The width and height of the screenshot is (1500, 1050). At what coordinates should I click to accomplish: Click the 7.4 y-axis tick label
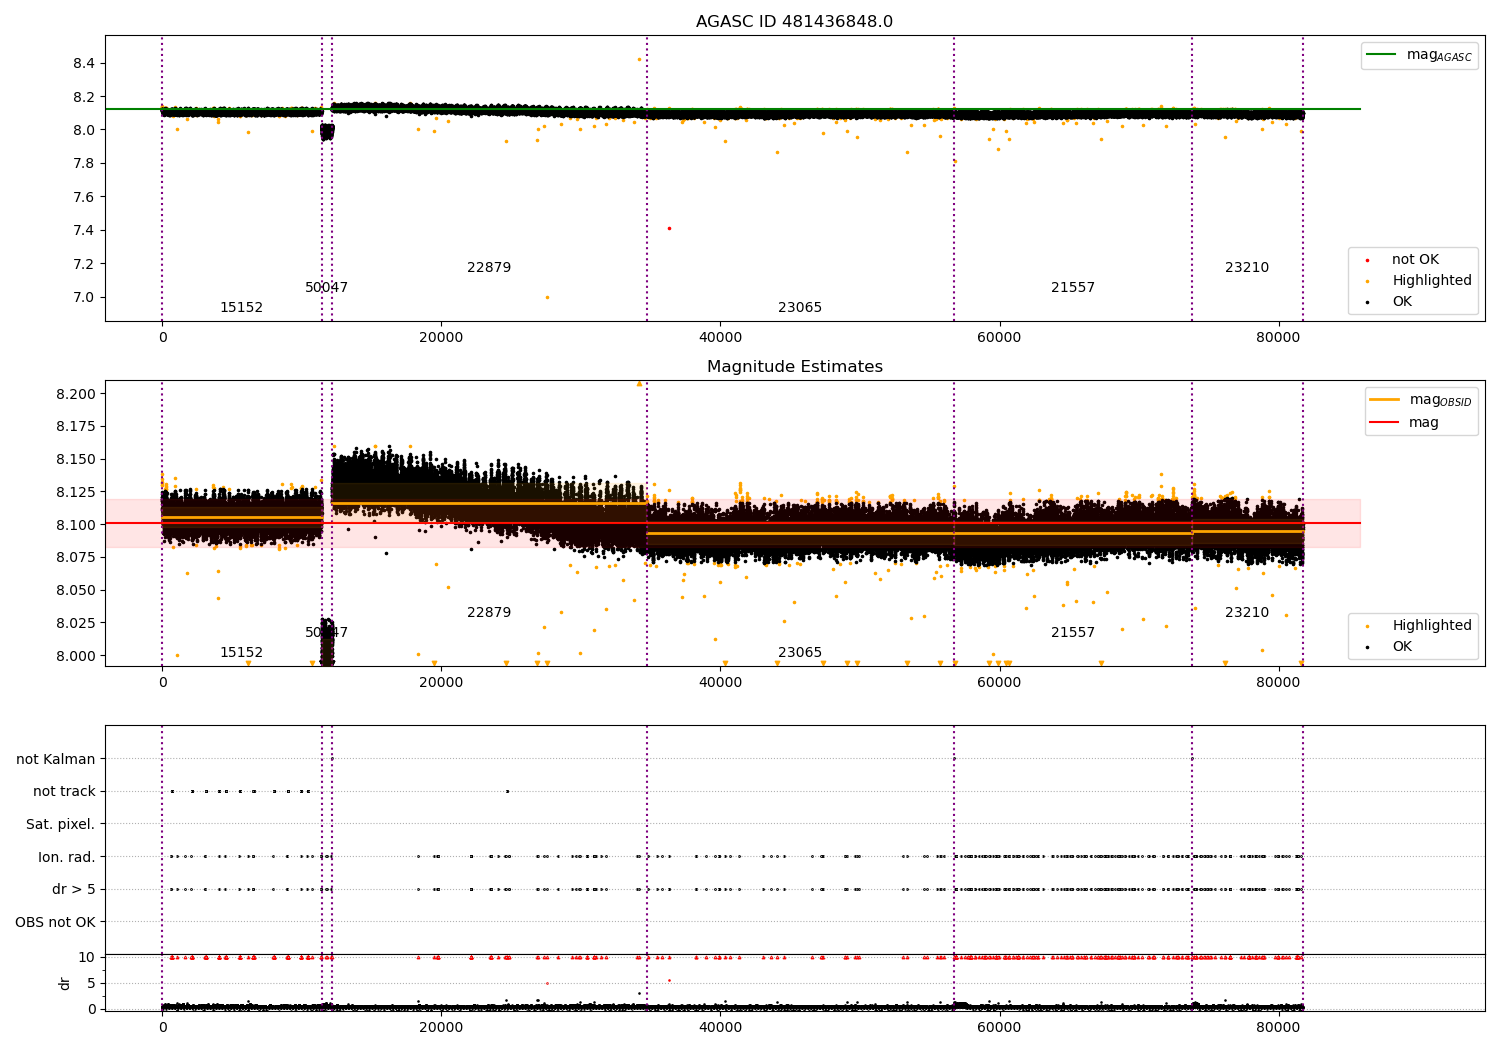point(84,231)
